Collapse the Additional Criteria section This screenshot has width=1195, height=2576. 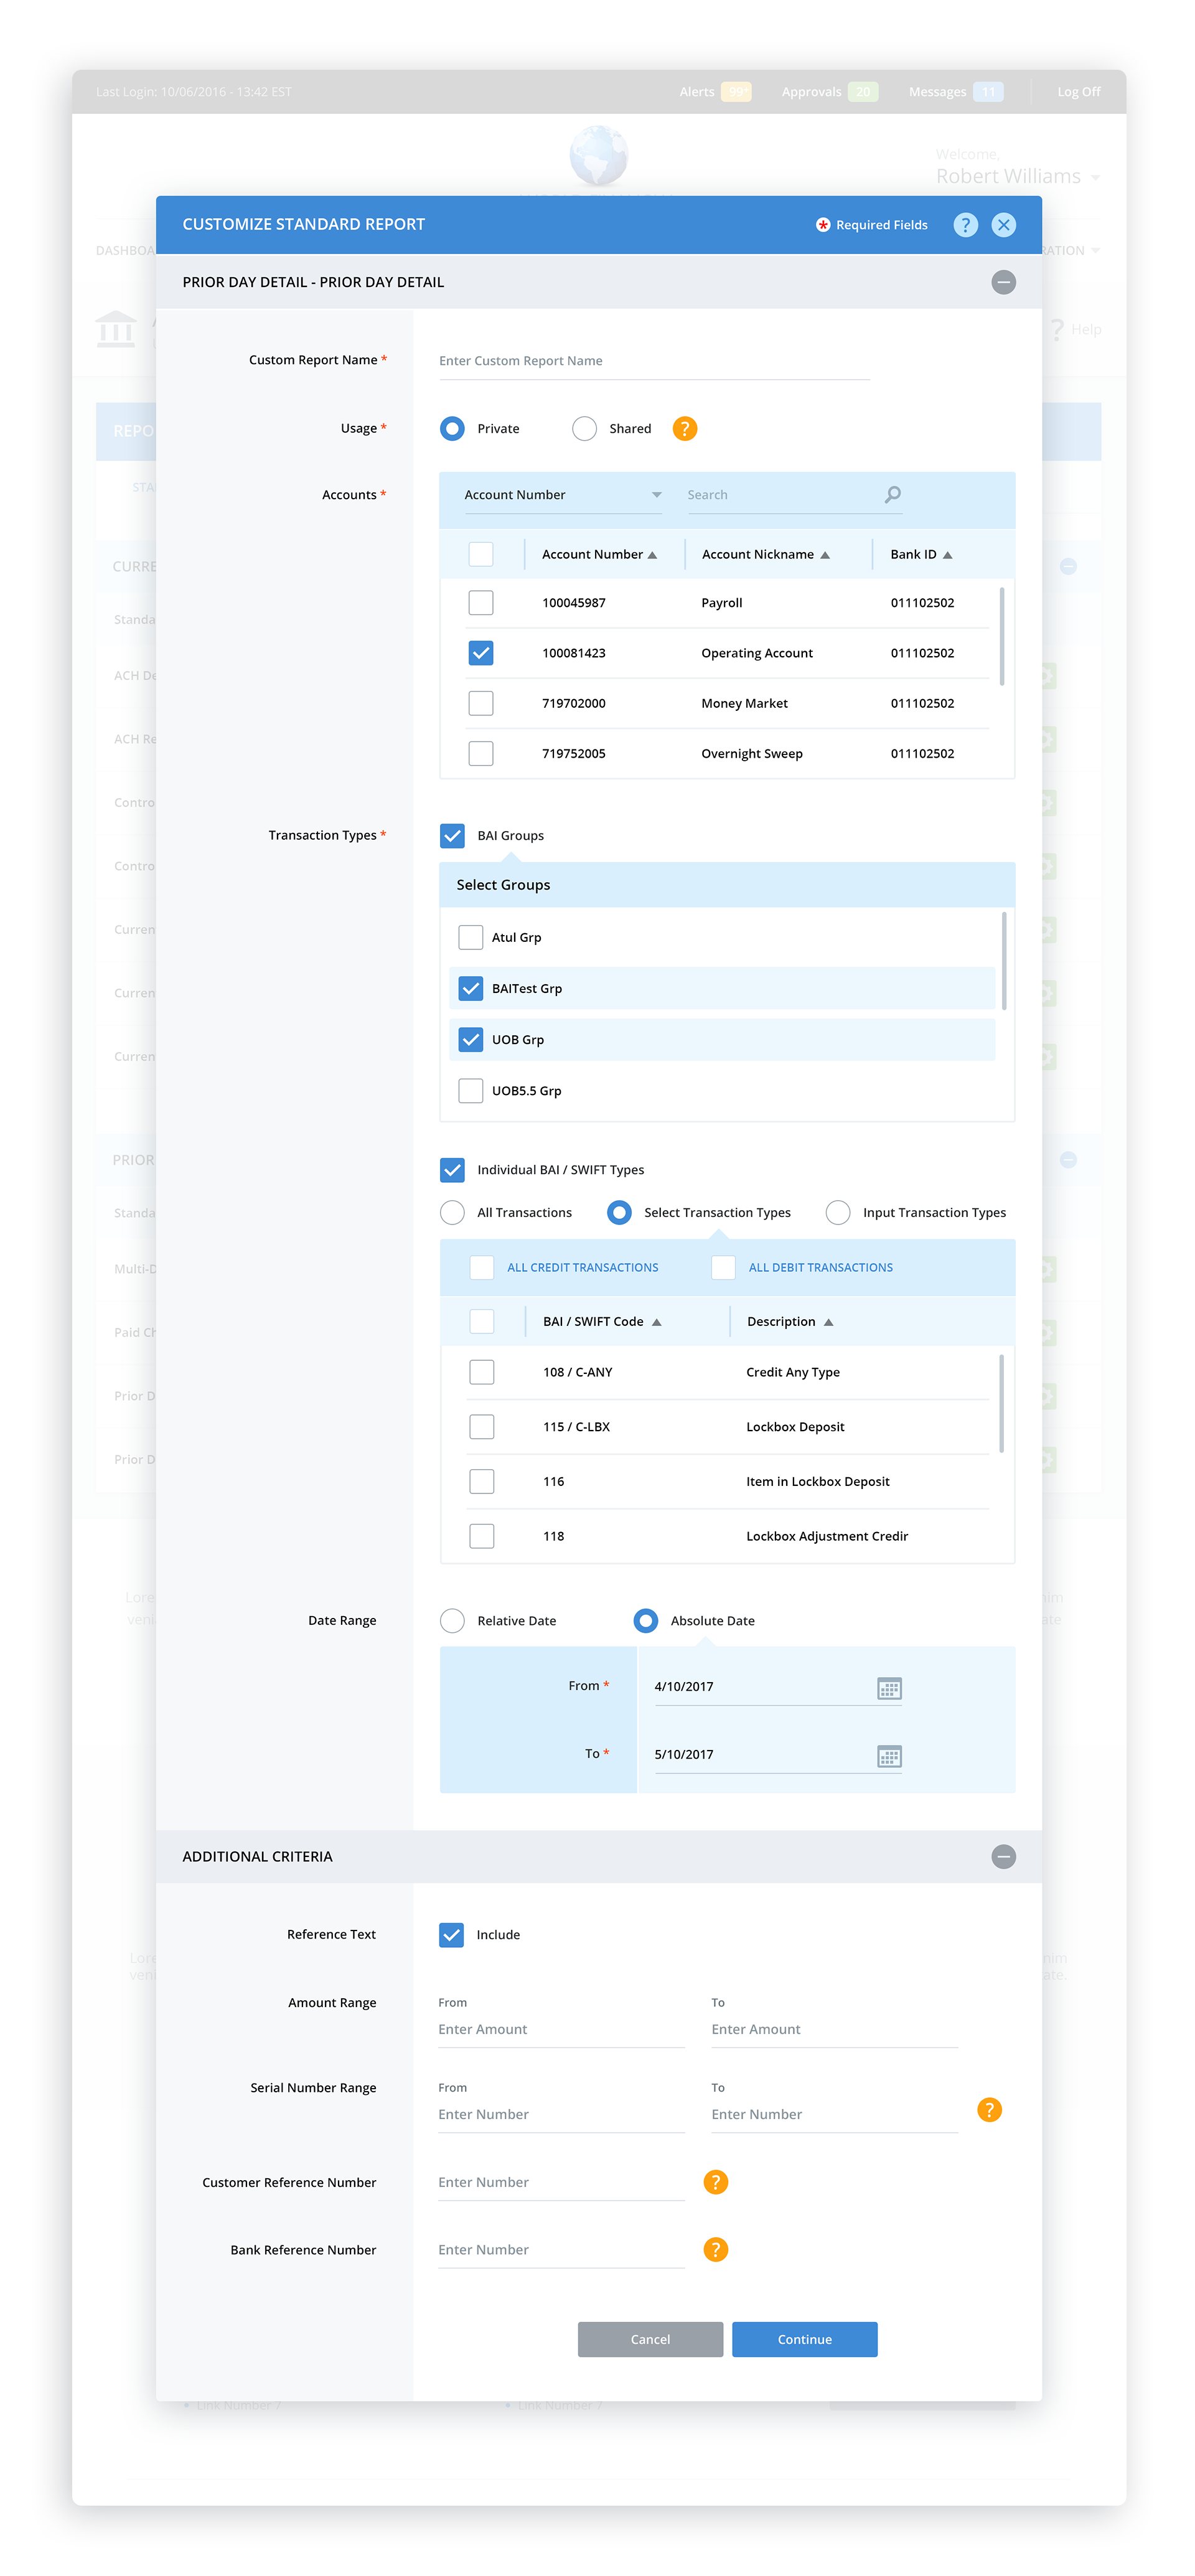tap(1003, 1857)
